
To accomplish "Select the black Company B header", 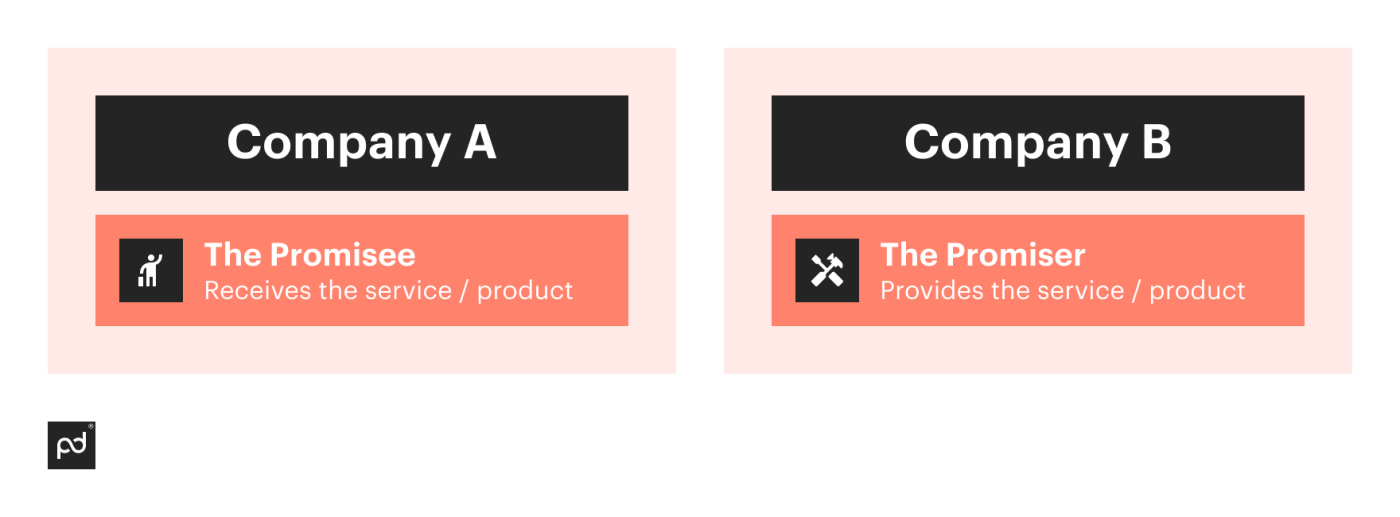I will point(1037,142).
